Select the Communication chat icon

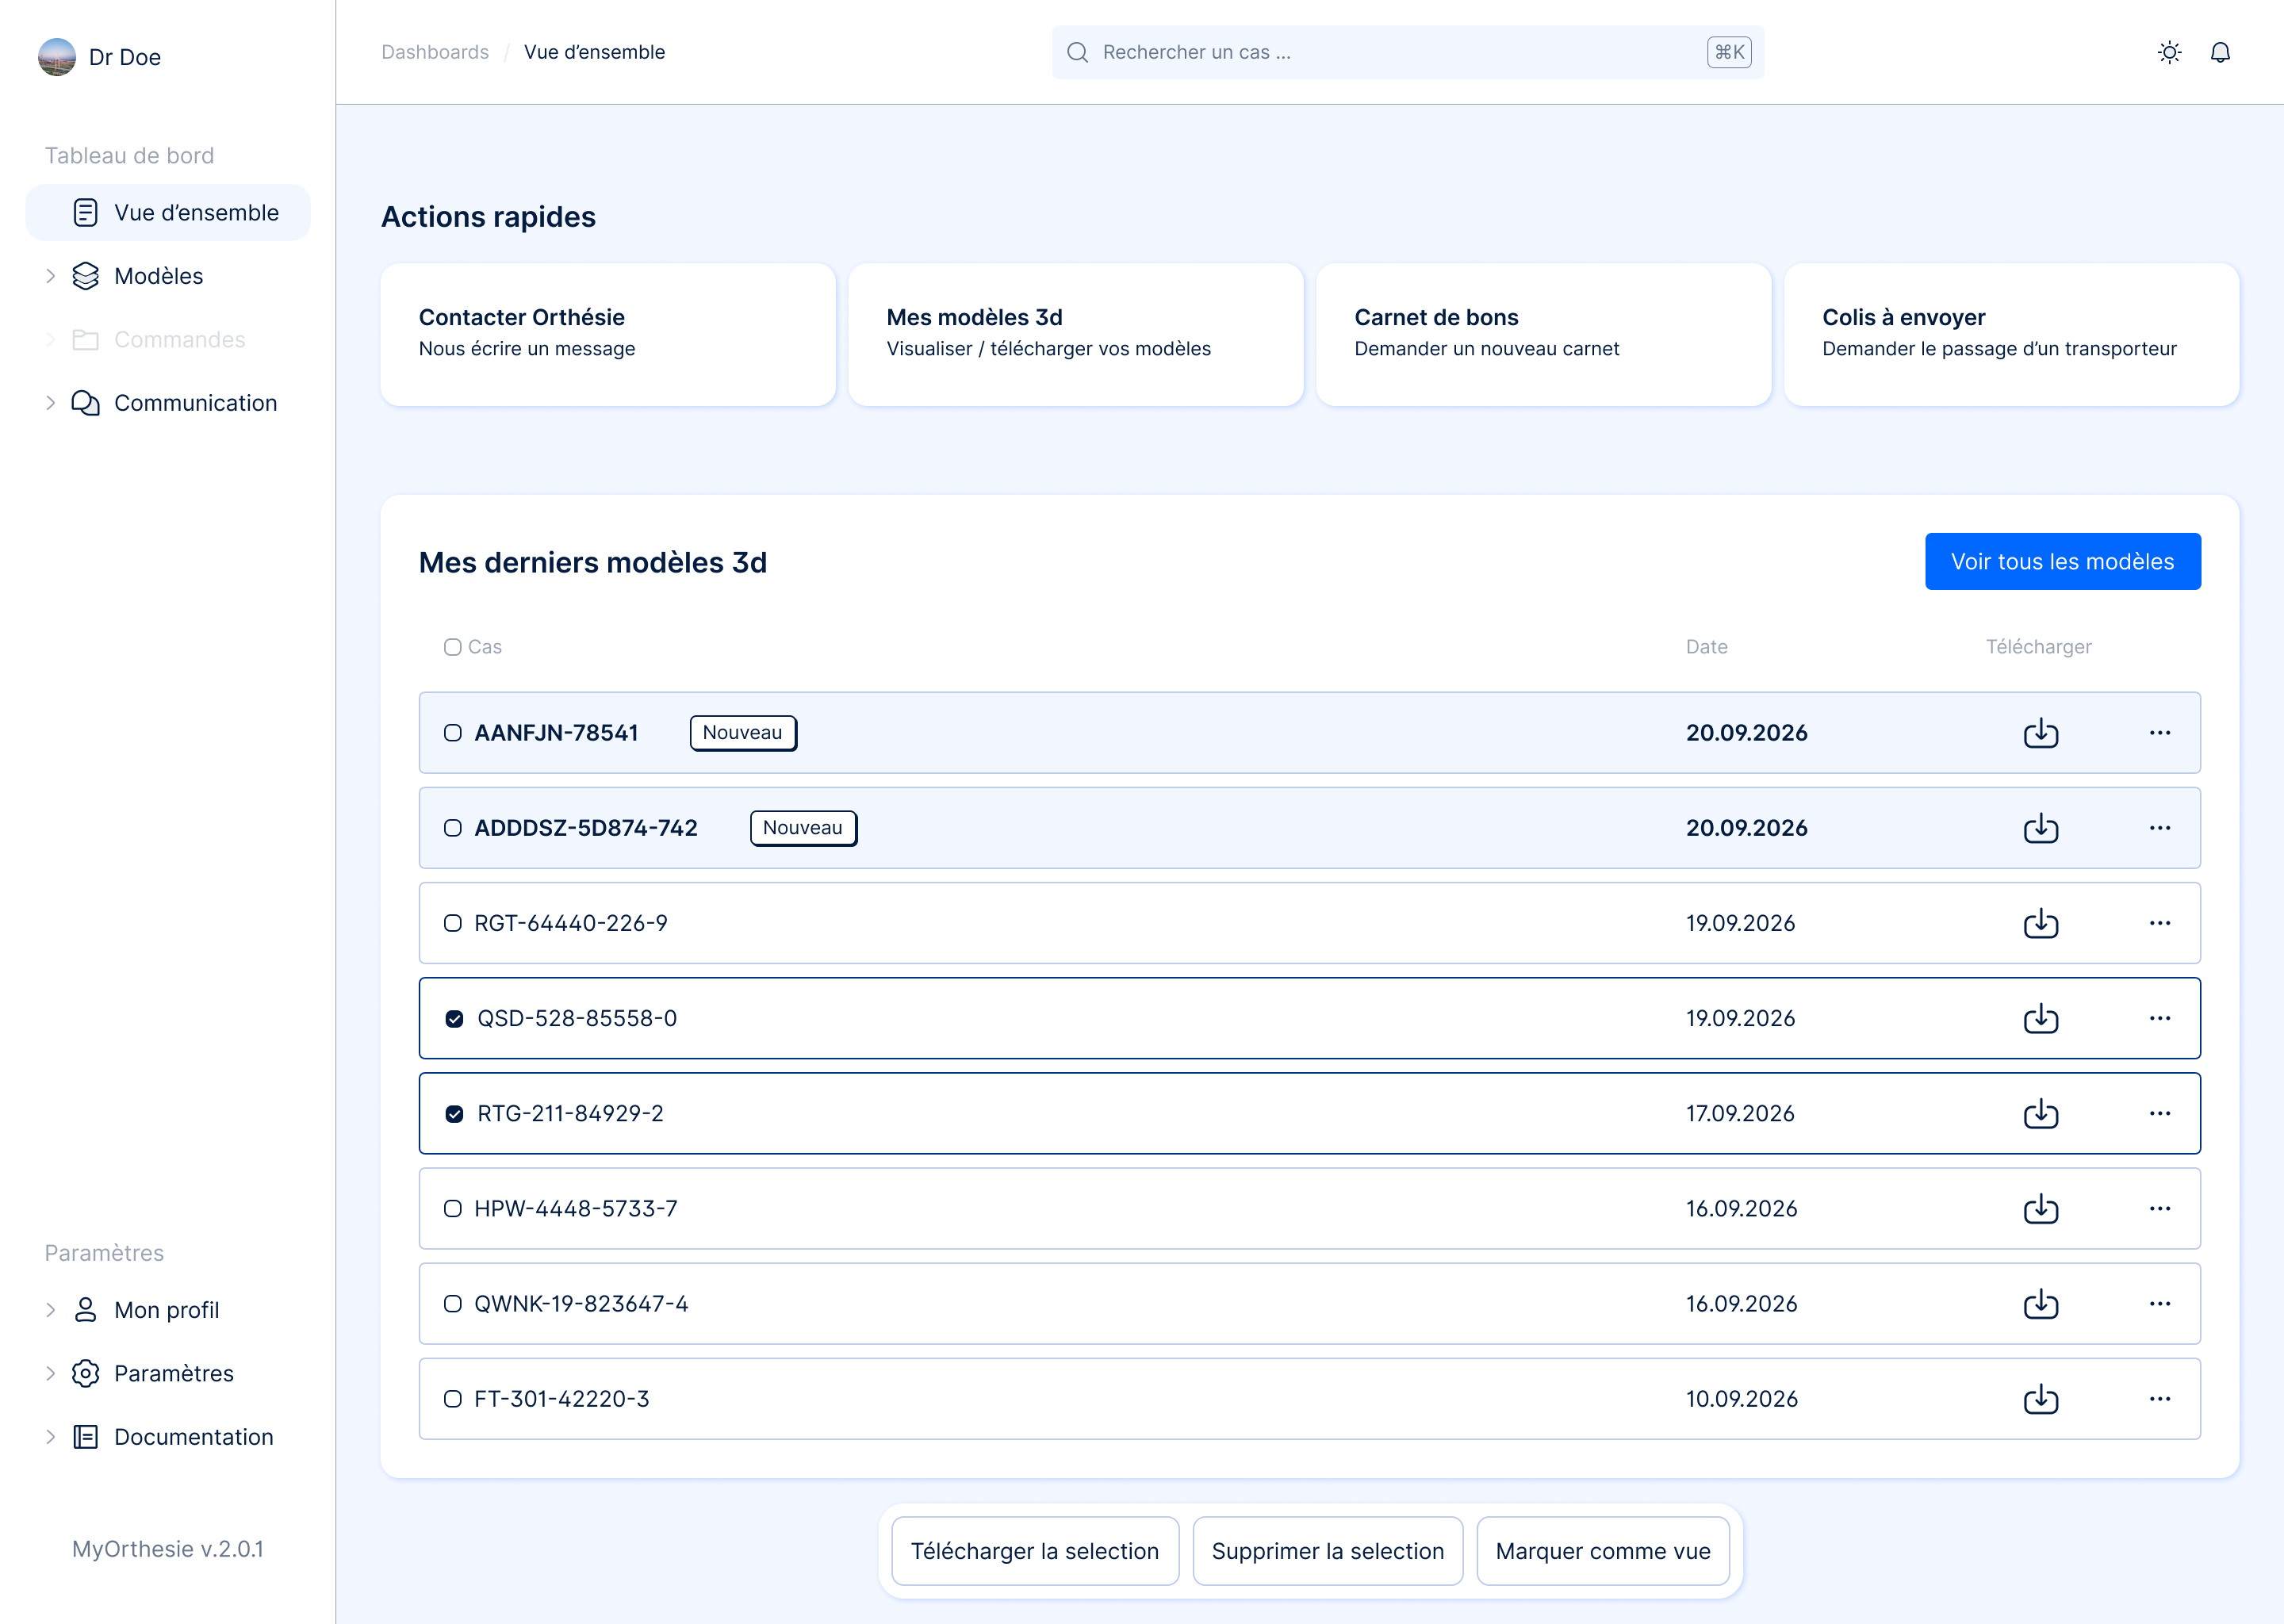tap(86, 402)
